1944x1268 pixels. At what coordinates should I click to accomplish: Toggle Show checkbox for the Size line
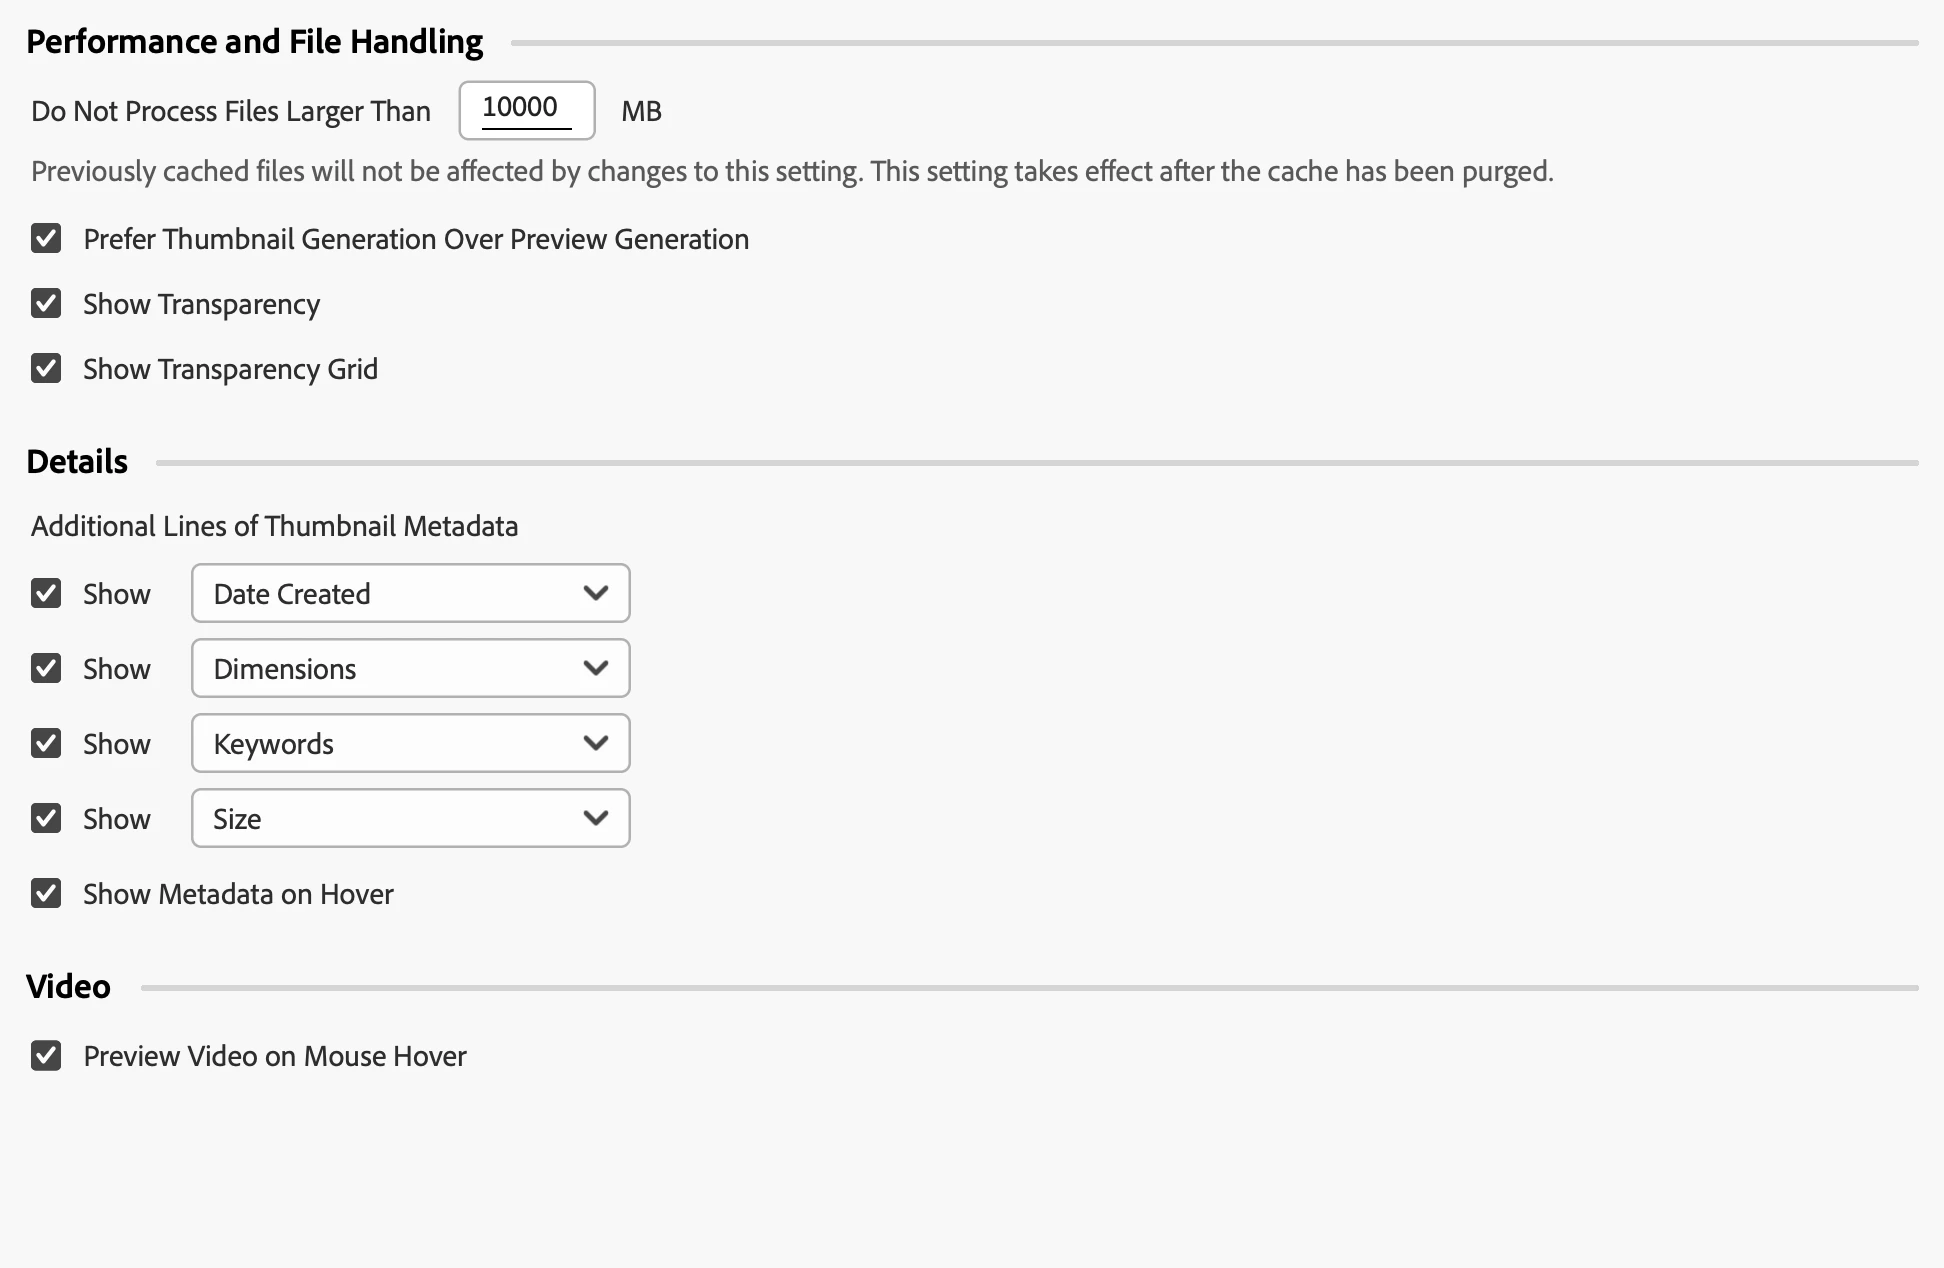coord(46,819)
